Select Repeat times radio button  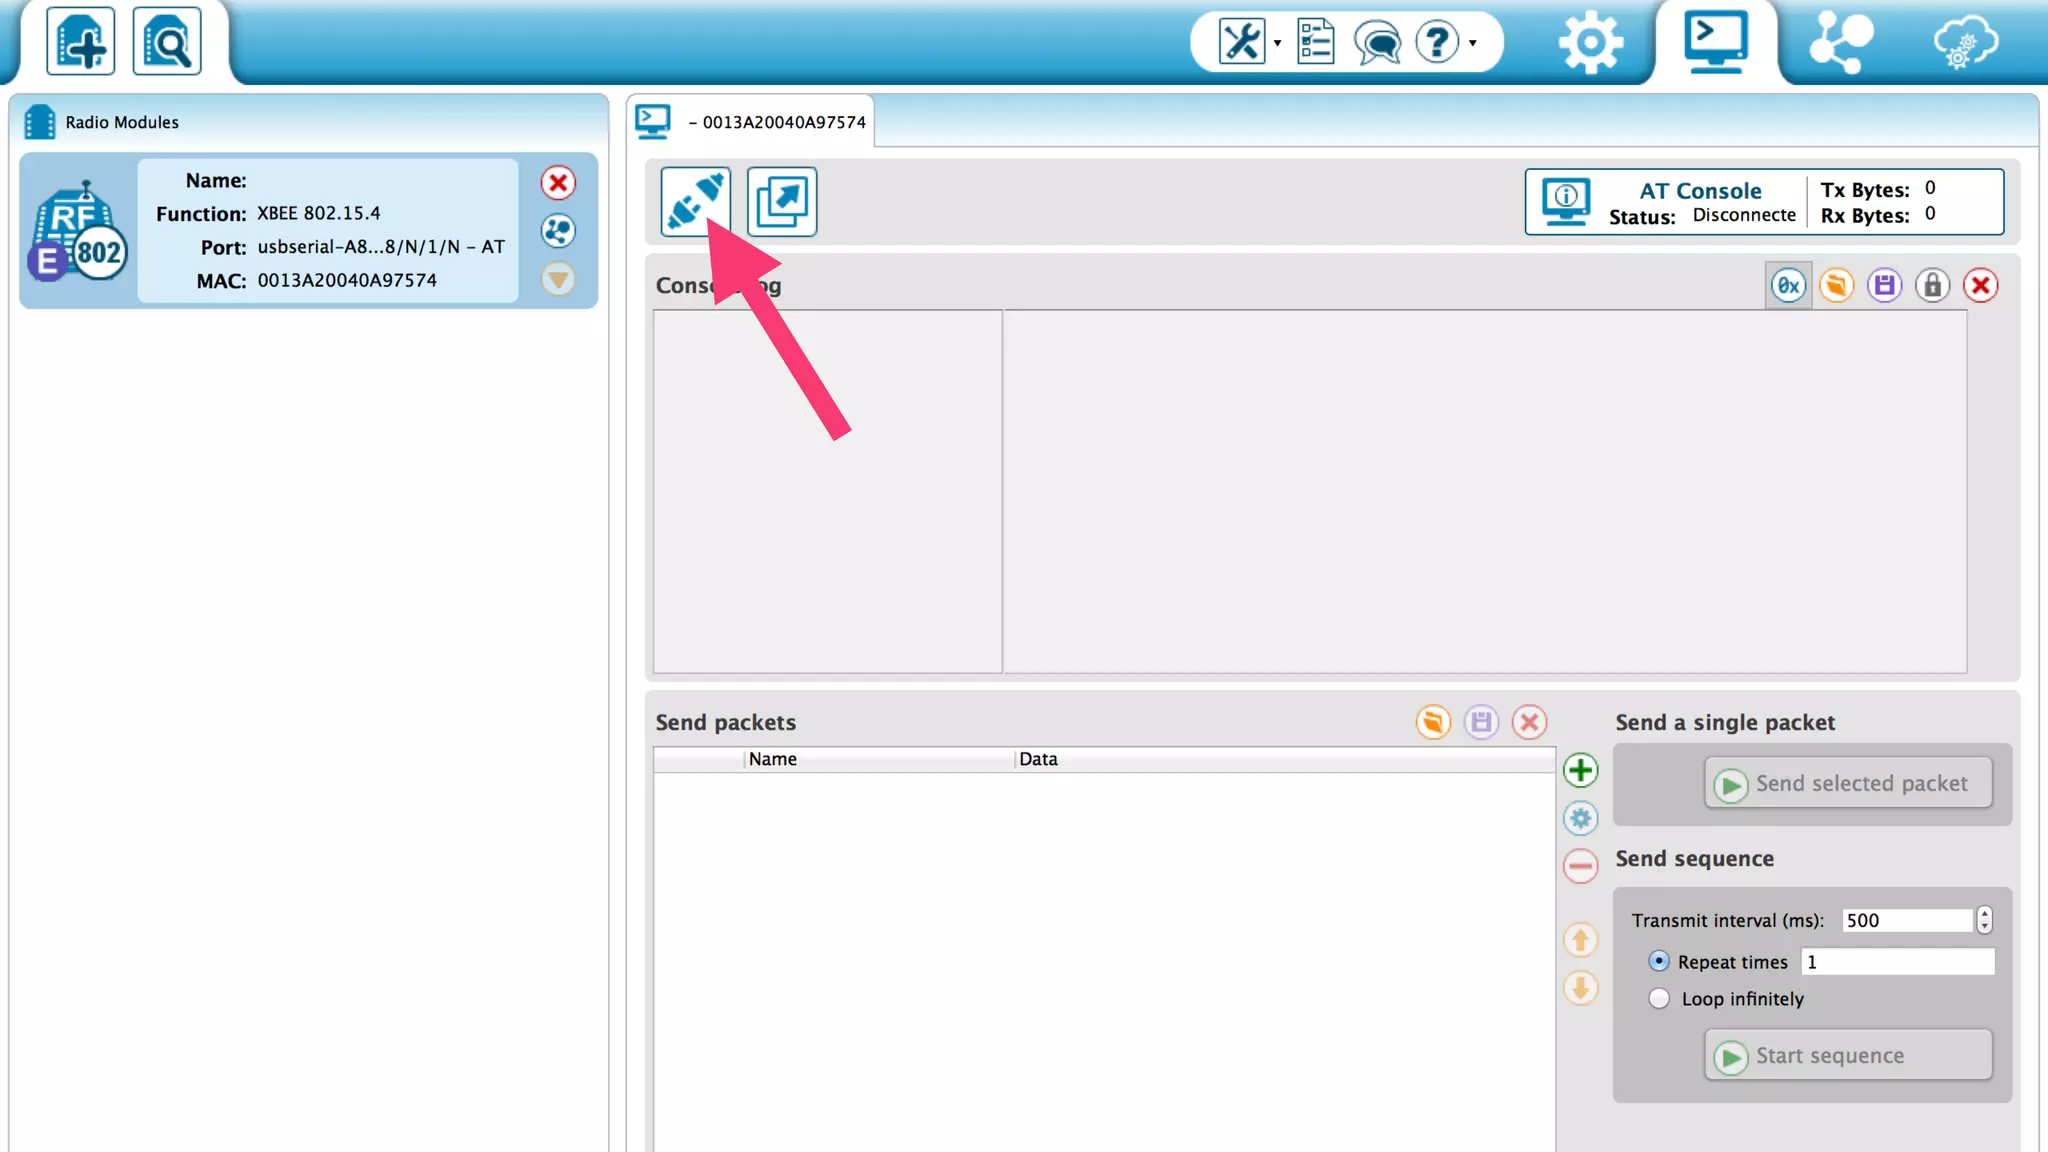click(x=1659, y=961)
